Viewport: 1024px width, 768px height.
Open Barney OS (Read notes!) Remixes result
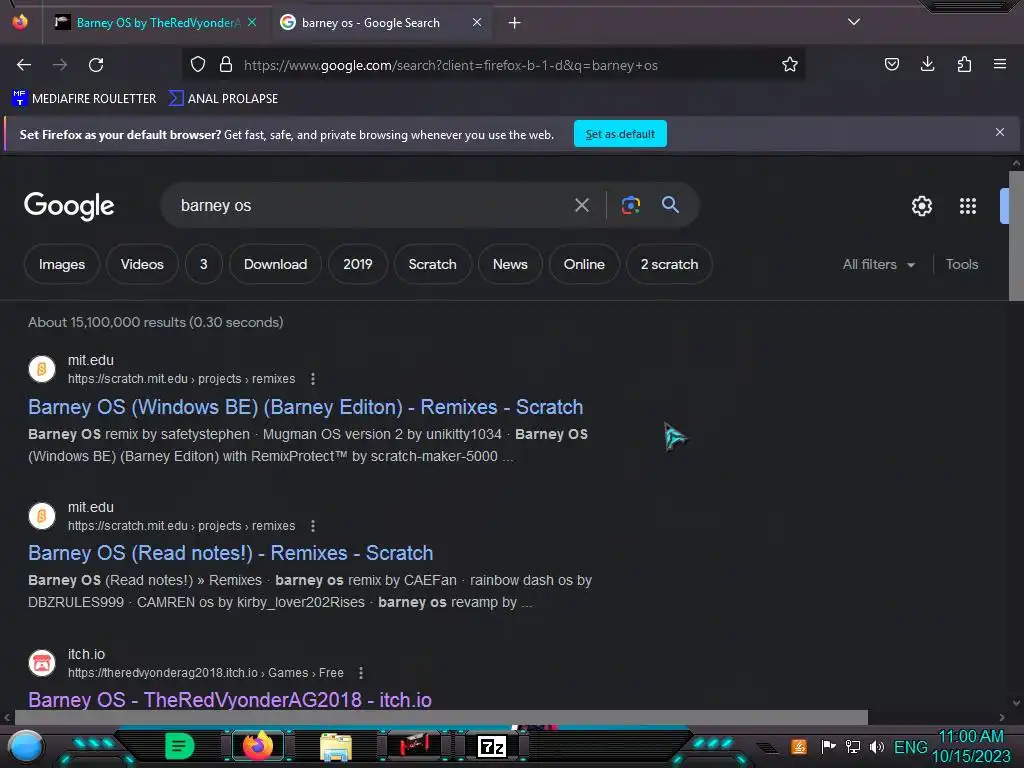point(231,553)
